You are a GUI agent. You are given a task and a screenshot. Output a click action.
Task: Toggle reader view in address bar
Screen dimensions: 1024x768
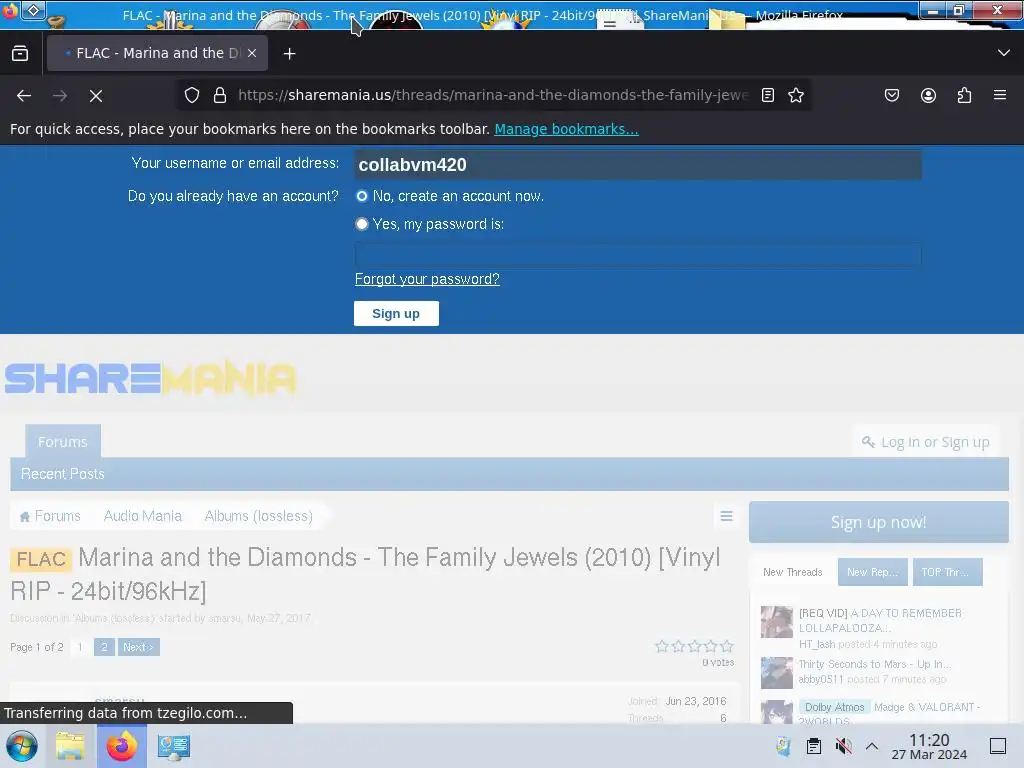click(x=768, y=95)
